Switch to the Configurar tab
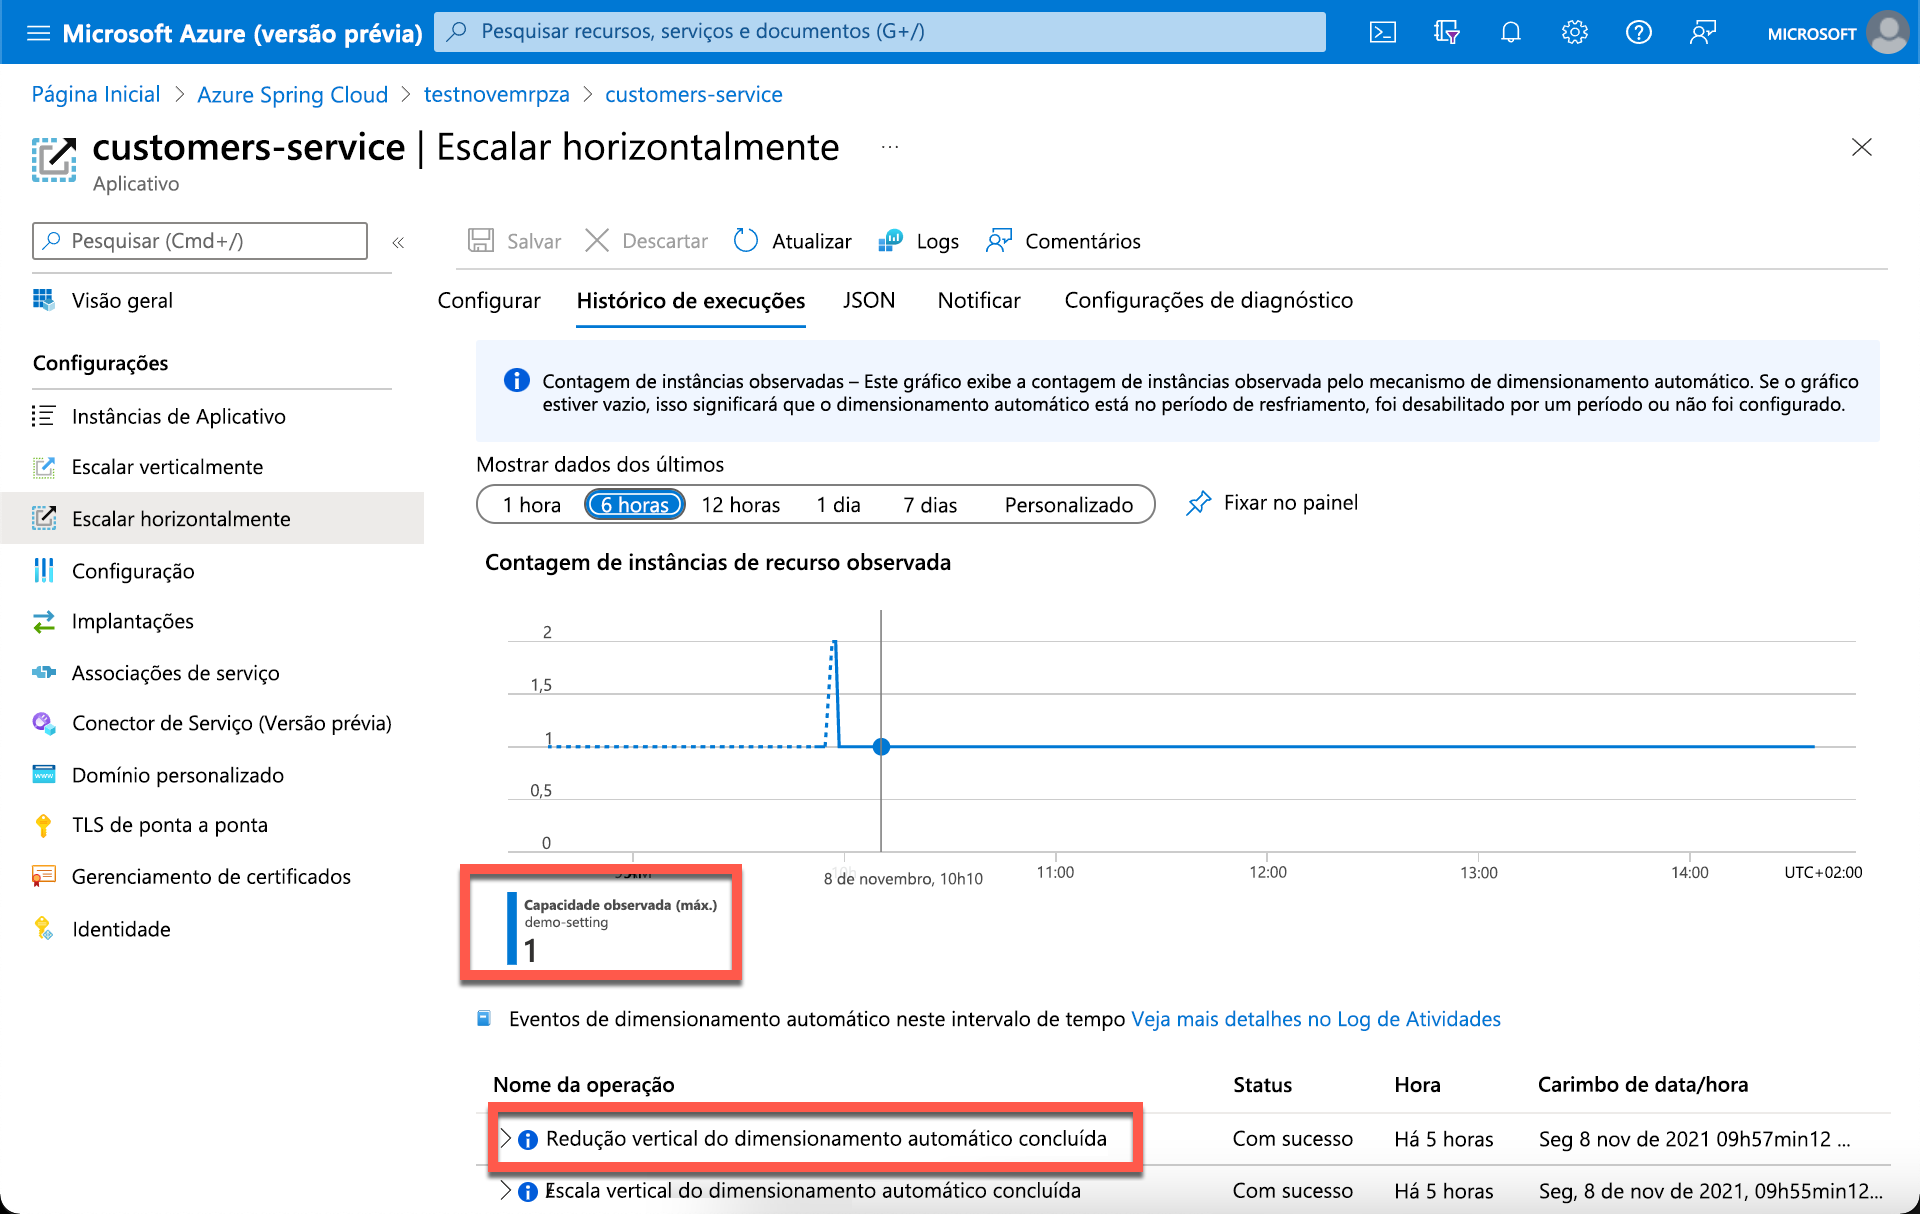This screenshot has width=1920, height=1214. coord(488,301)
